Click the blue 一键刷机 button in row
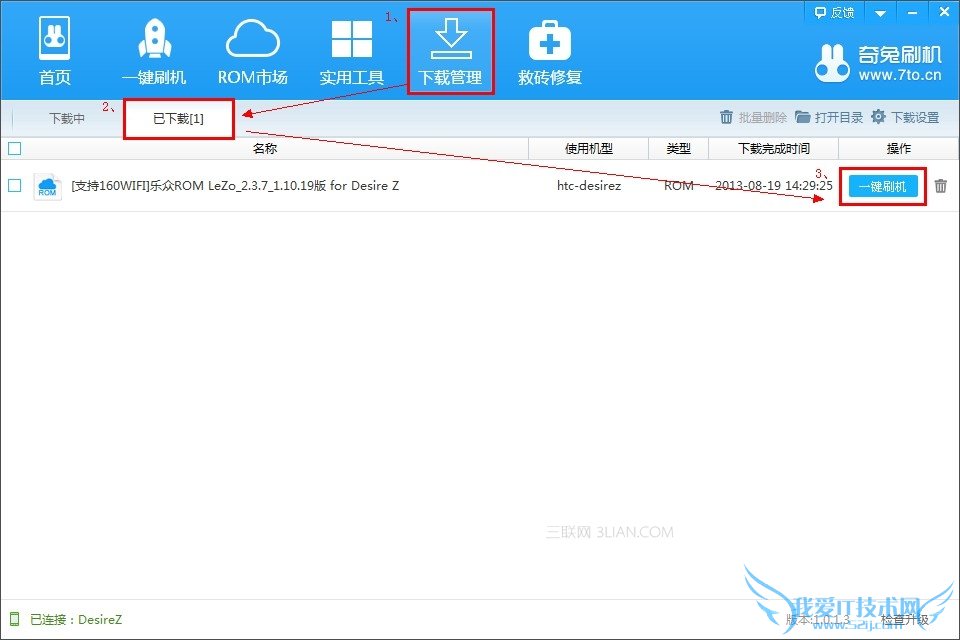Screen dimensions: 960x640 point(883,186)
